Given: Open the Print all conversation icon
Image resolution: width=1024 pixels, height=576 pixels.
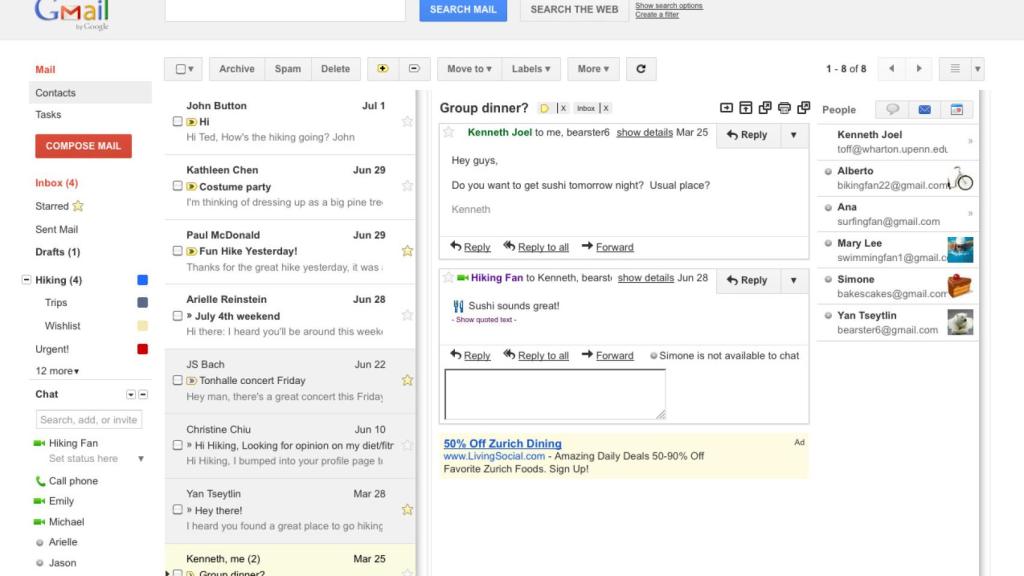Looking at the screenshot, I should [x=785, y=109].
